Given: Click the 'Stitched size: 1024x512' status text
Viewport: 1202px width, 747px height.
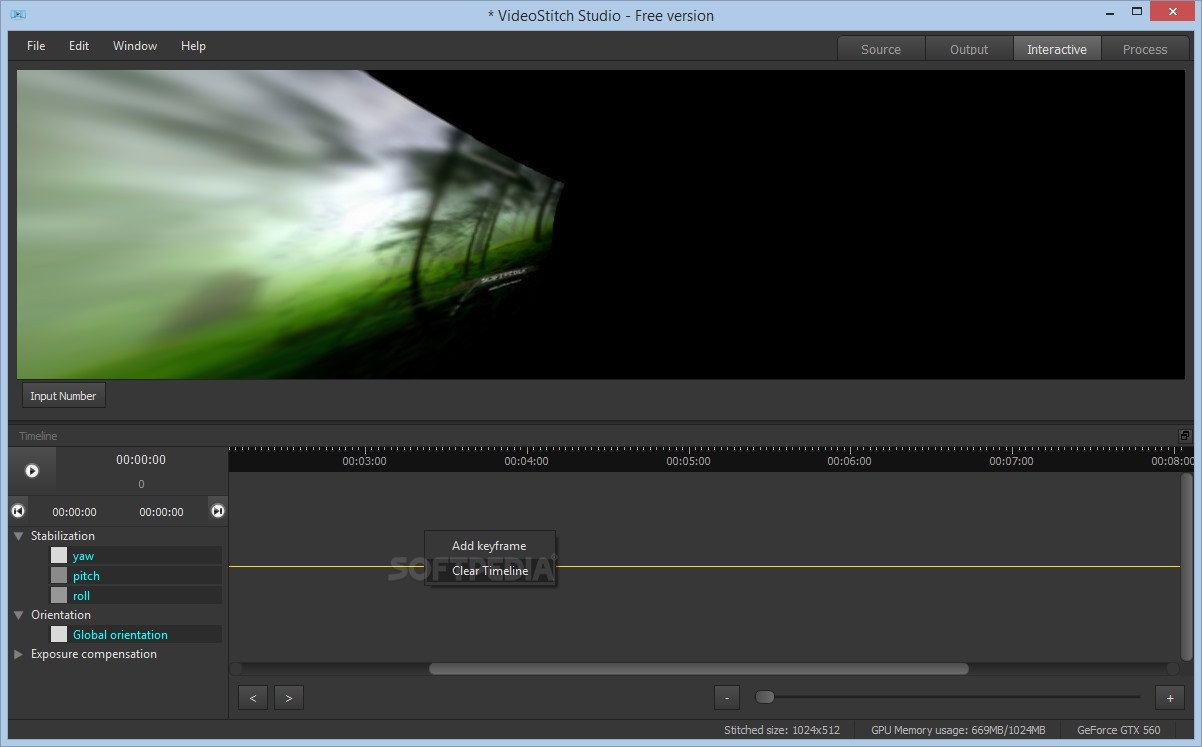Looking at the screenshot, I should [782, 730].
